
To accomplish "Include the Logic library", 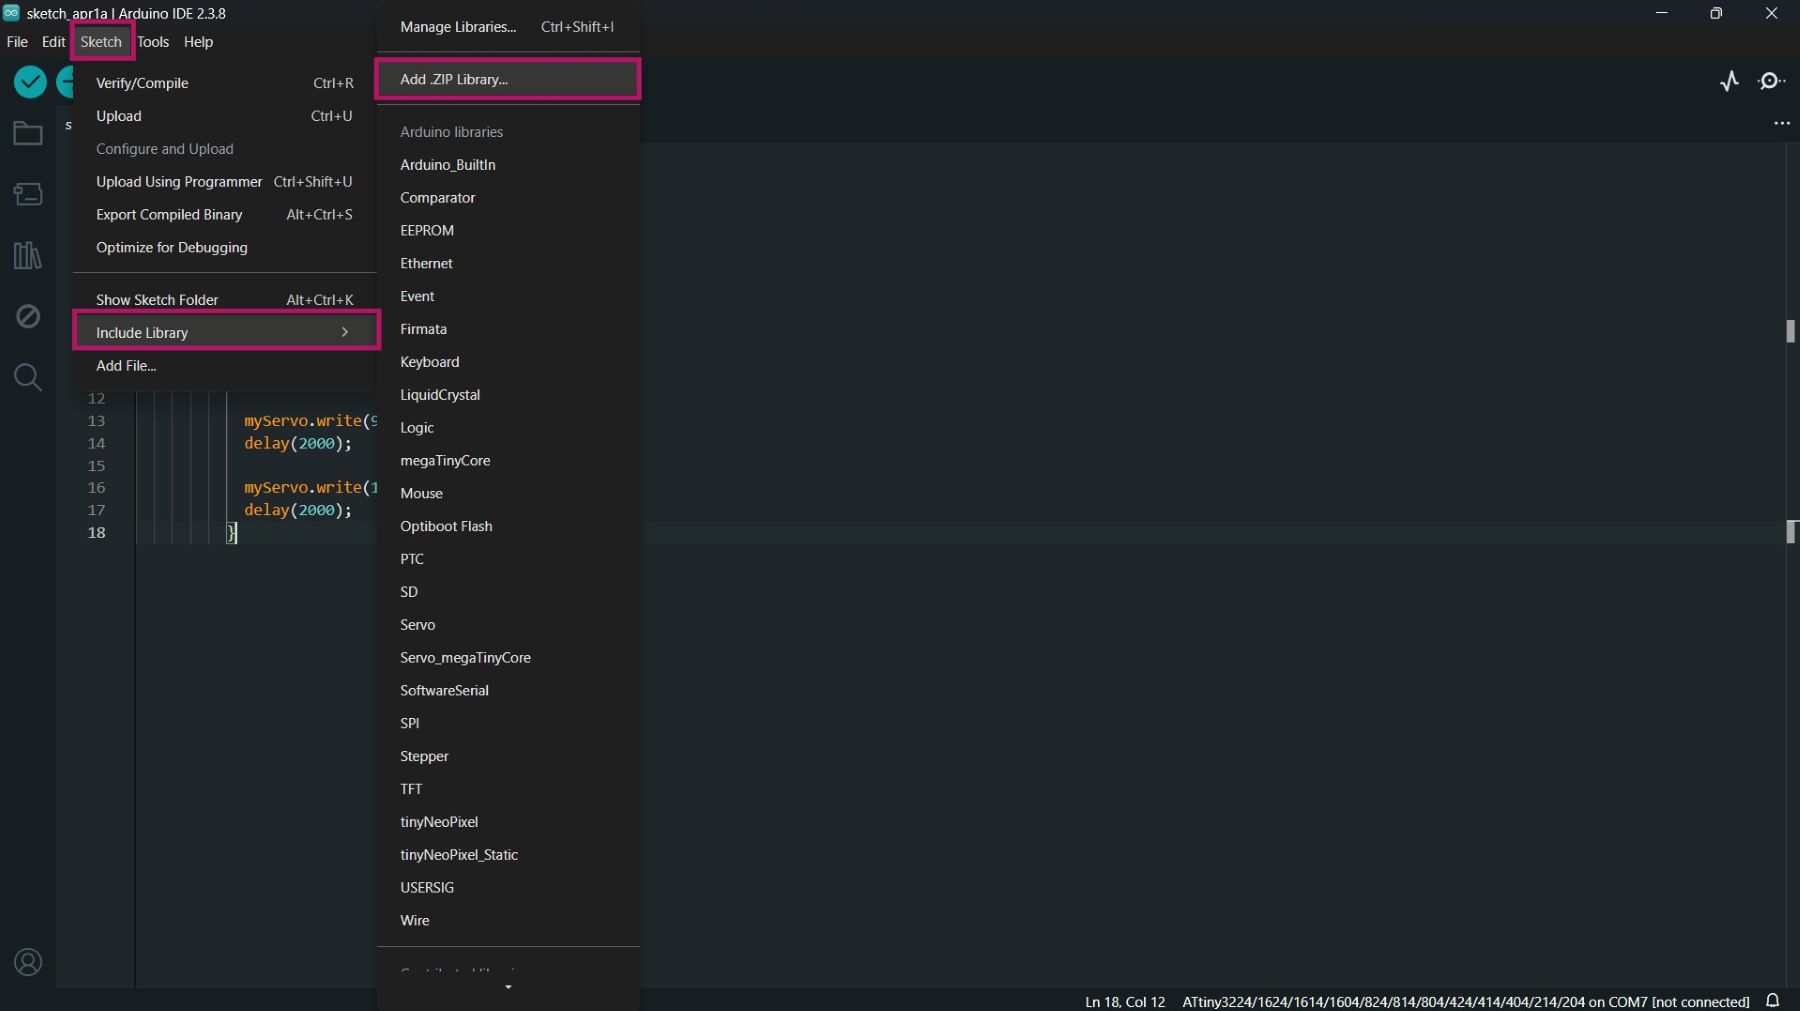I will click(x=508, y=428).
